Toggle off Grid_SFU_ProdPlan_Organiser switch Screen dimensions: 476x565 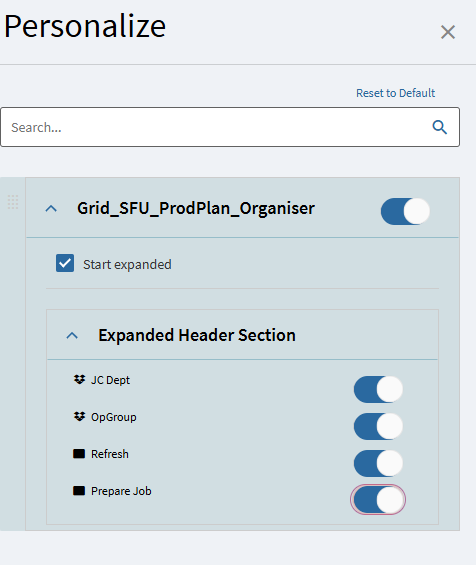(405, 211)
